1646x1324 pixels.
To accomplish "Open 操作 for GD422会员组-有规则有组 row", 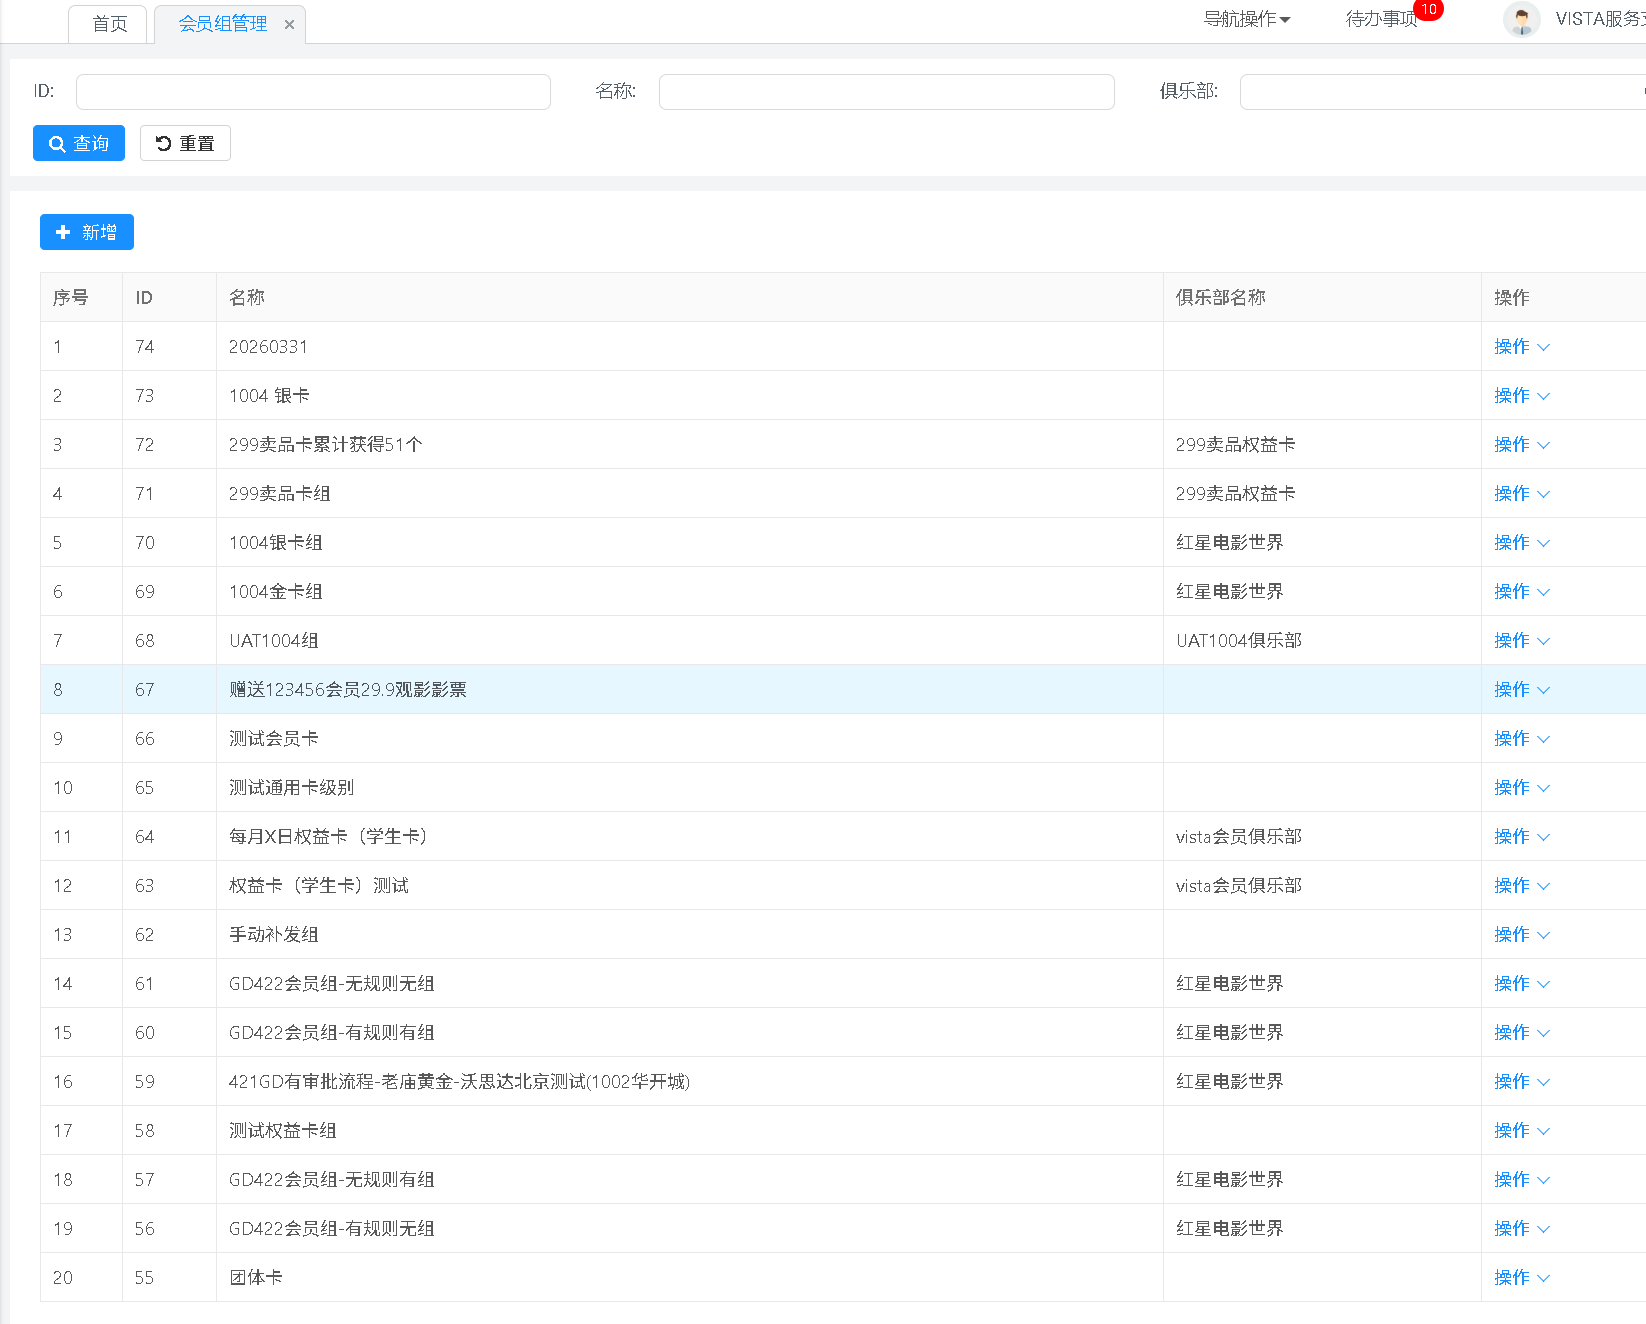I will point(1521,1033).
